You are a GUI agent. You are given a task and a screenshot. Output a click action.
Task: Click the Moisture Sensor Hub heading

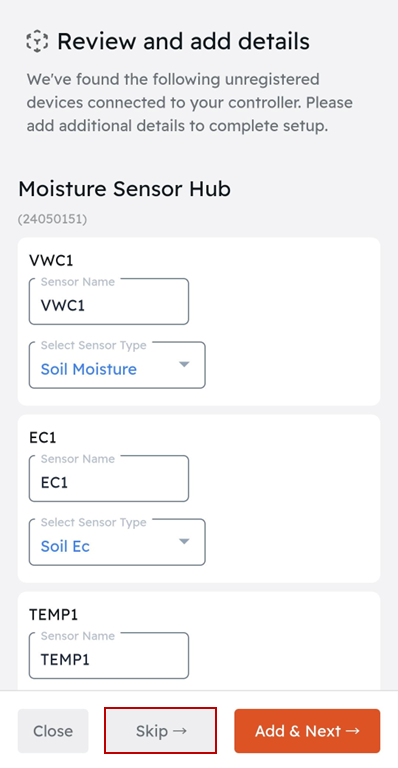pyautogui.click(x=124, y=189)
